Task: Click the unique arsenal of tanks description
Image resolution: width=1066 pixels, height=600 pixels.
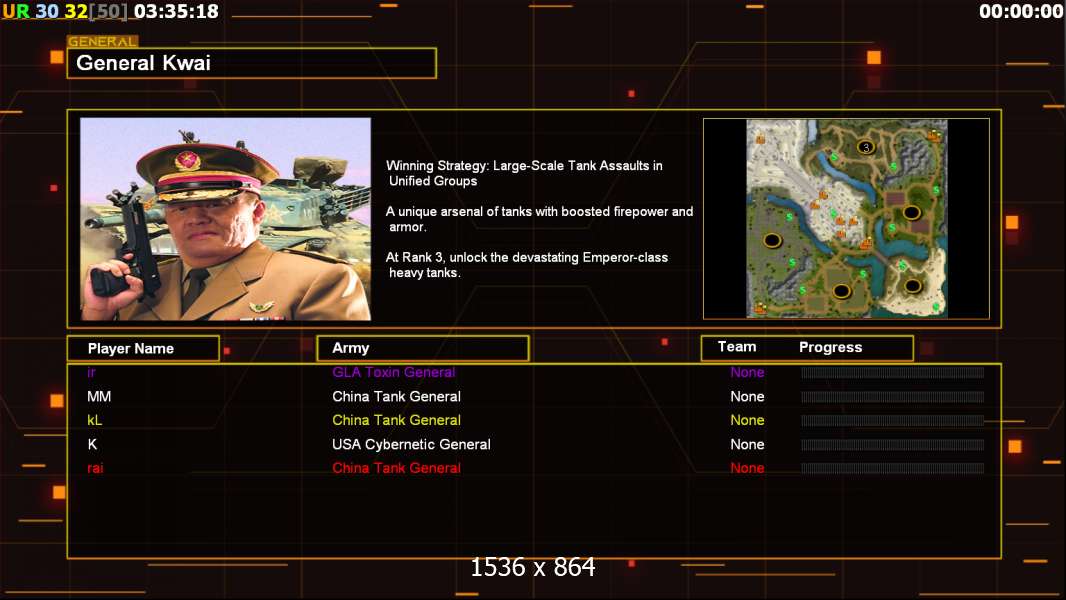Action: pos(539,219)
